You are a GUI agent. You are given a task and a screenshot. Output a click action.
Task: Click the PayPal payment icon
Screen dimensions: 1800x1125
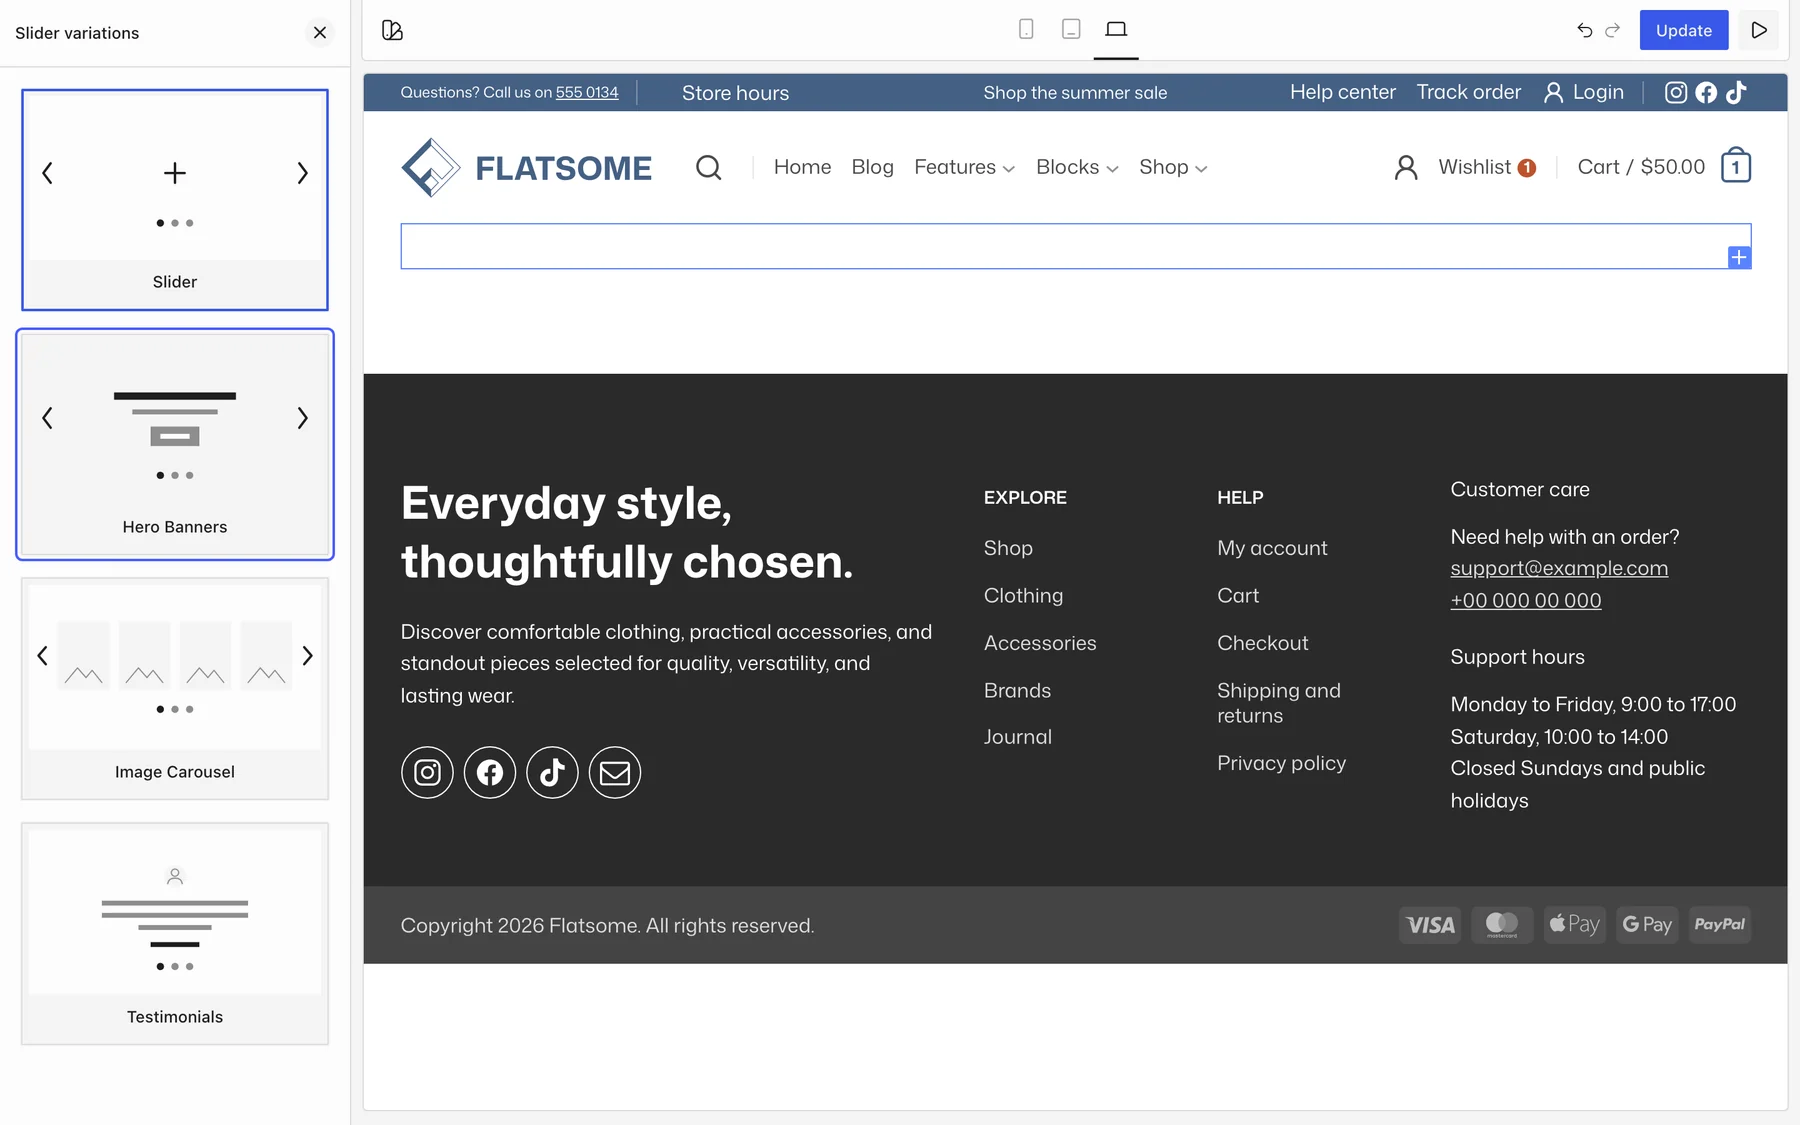coord(1720,925)
